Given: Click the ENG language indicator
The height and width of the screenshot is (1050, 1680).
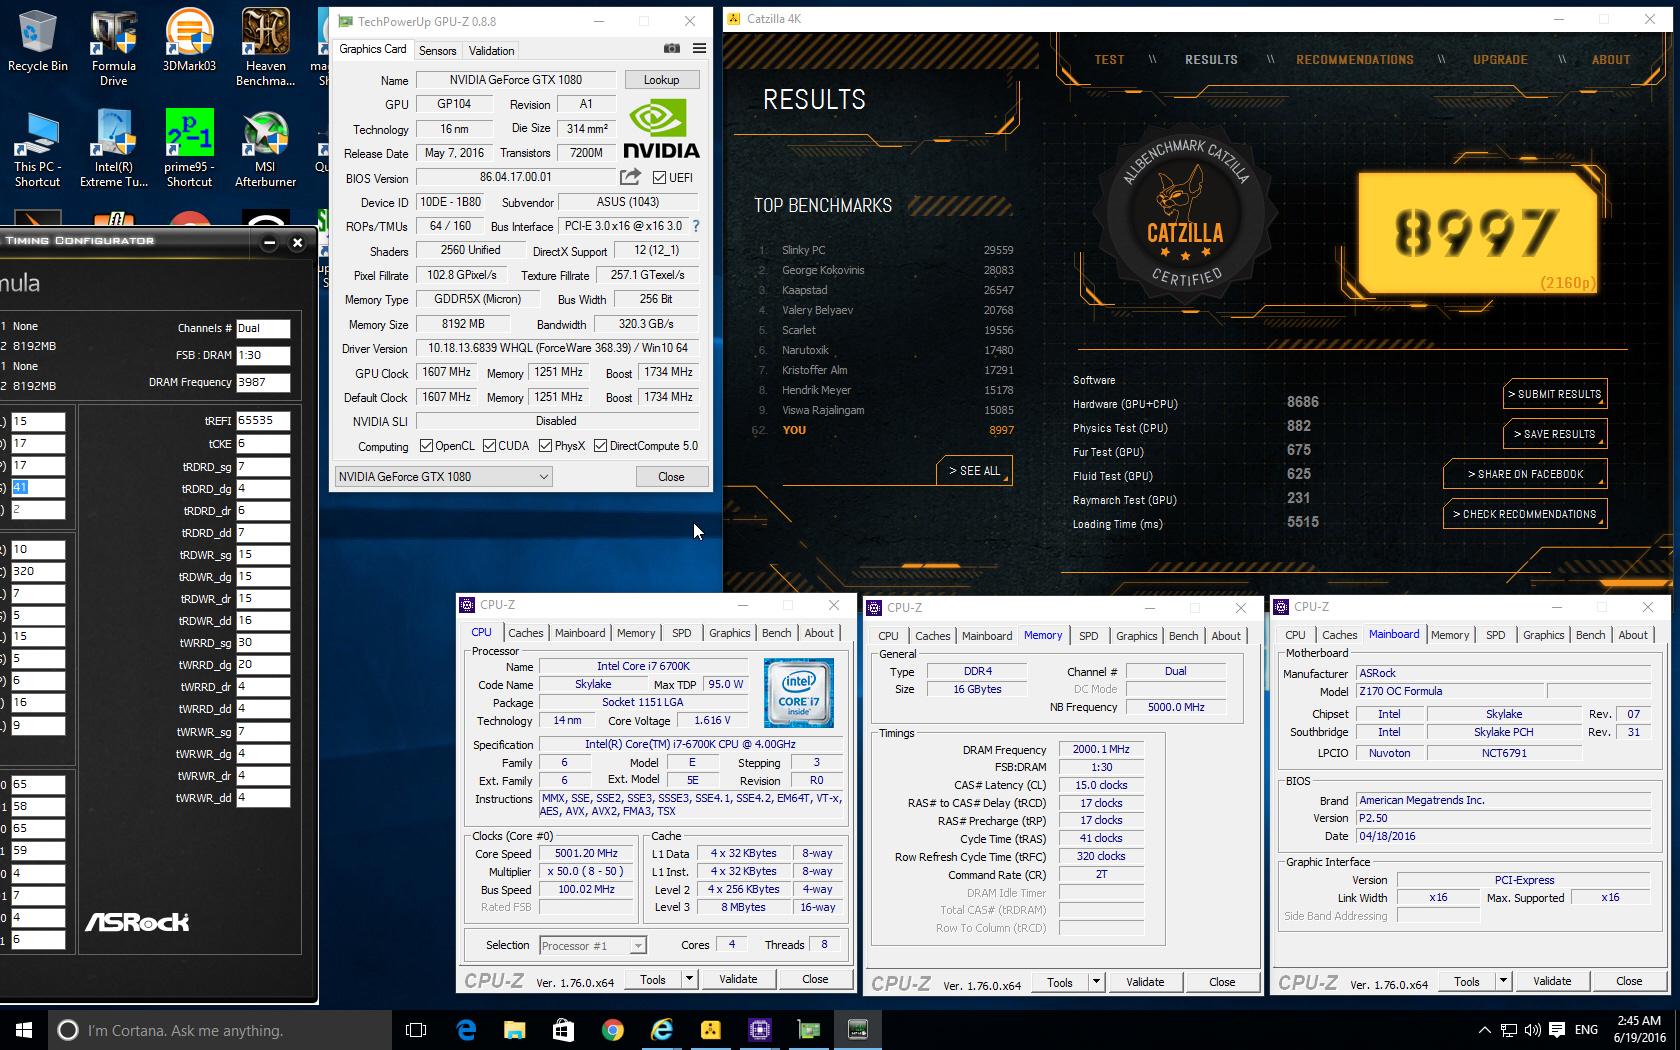Looking at the screenshot, I should 1586,1030.
